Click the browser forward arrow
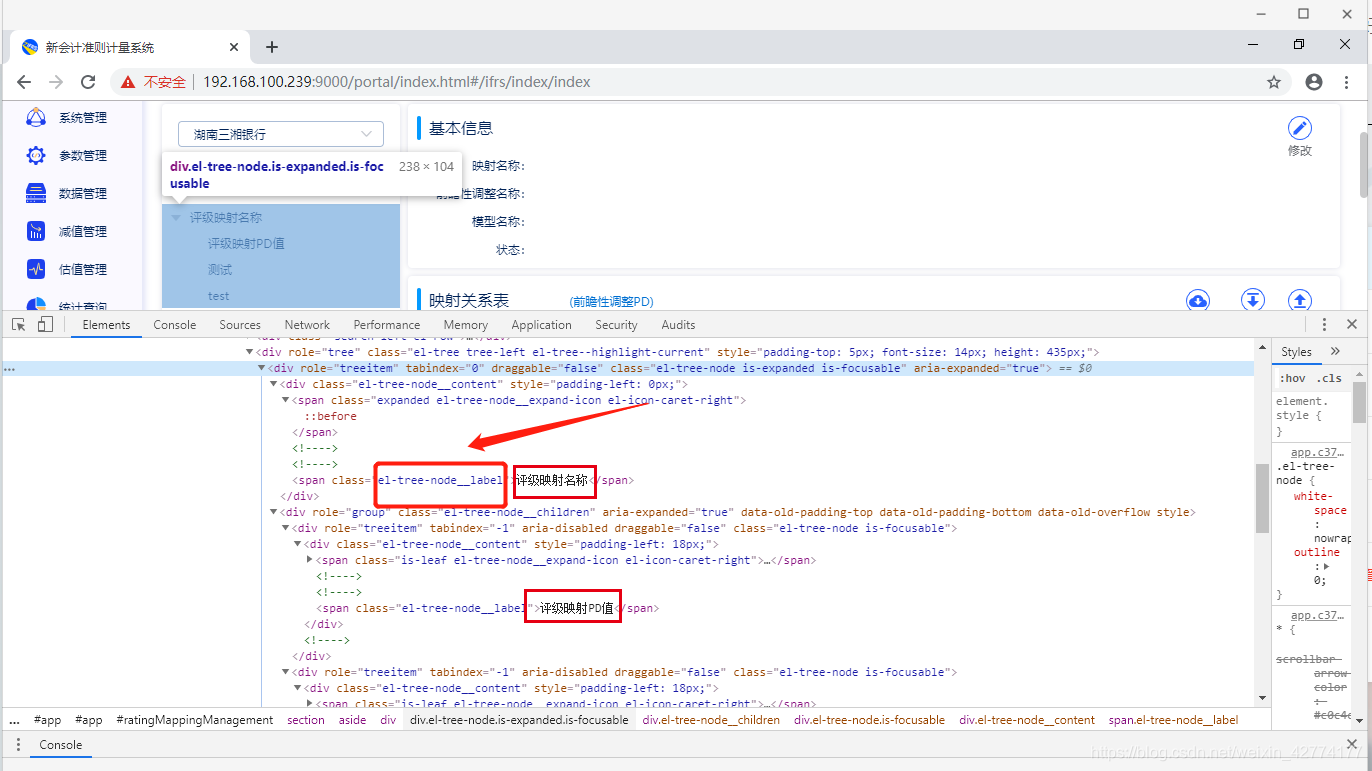 (56, 82)
